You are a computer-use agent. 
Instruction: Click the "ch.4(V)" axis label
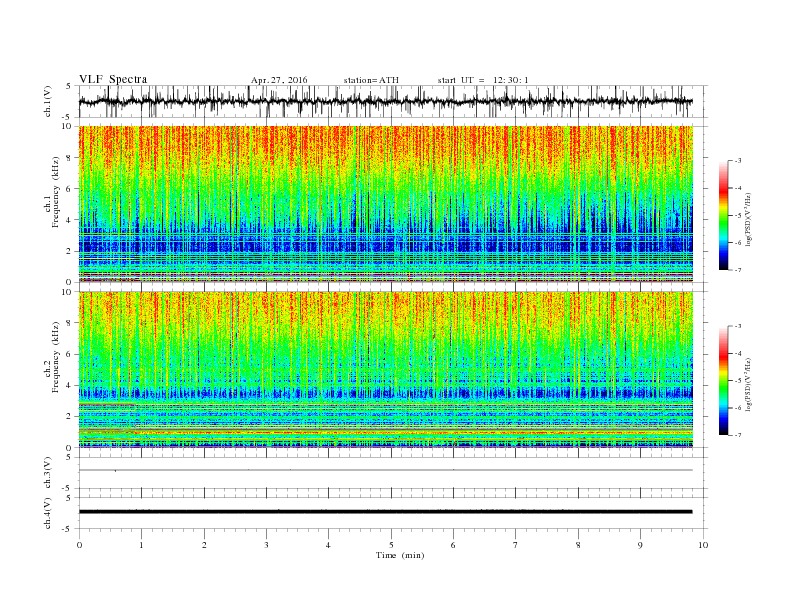[x=47, y=513]
